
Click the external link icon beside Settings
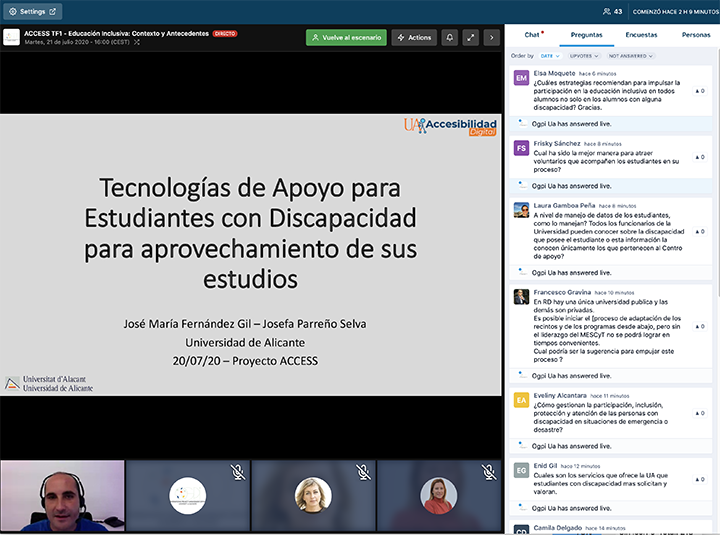(x=52, y=11)
